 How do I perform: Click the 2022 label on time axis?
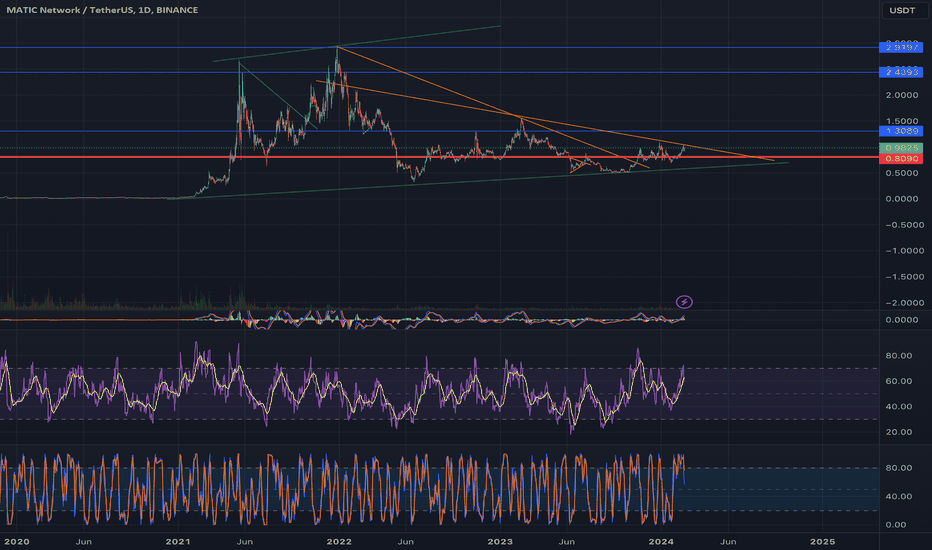click(339, 542)
